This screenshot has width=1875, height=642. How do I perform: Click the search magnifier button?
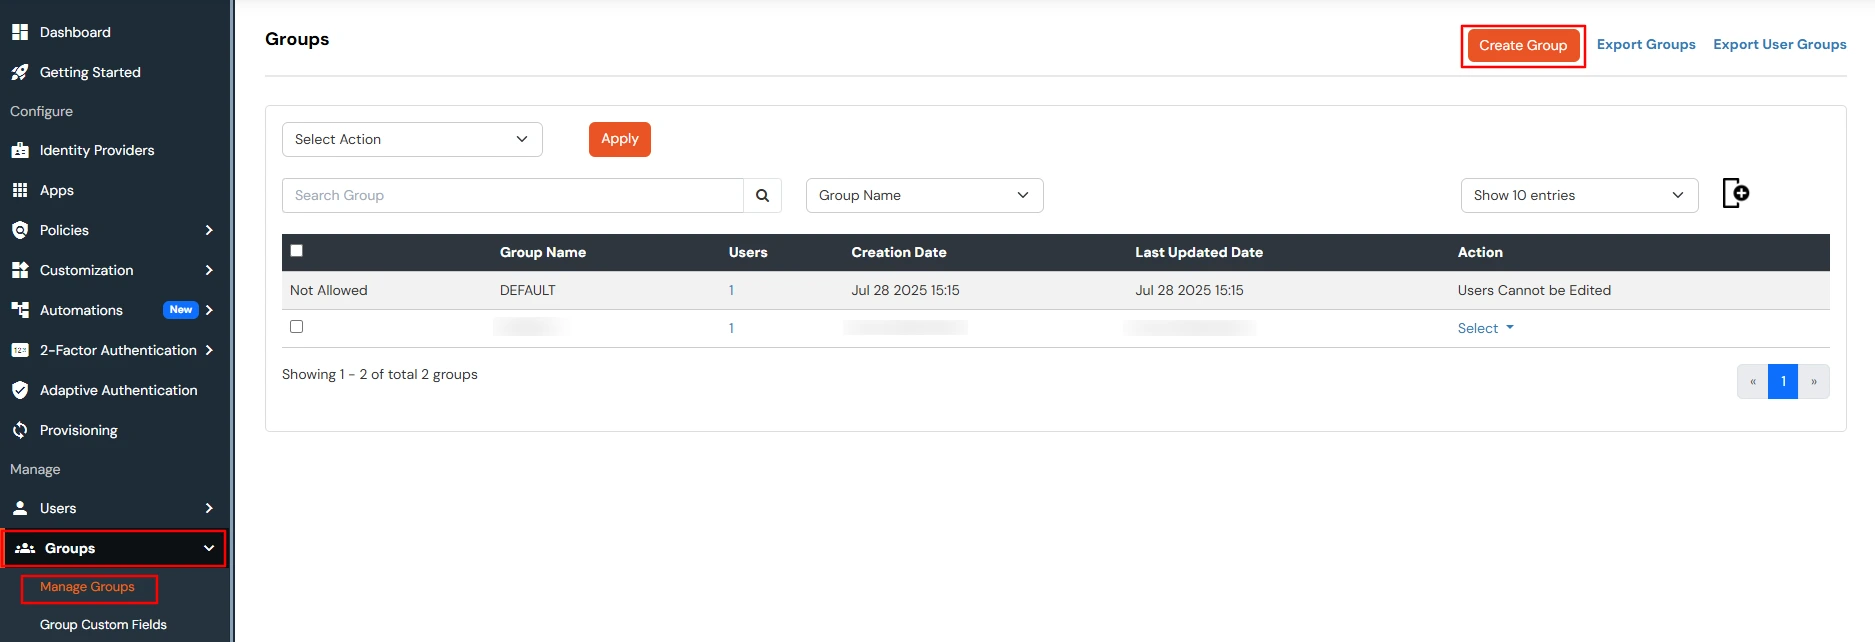tap(762, 195)
